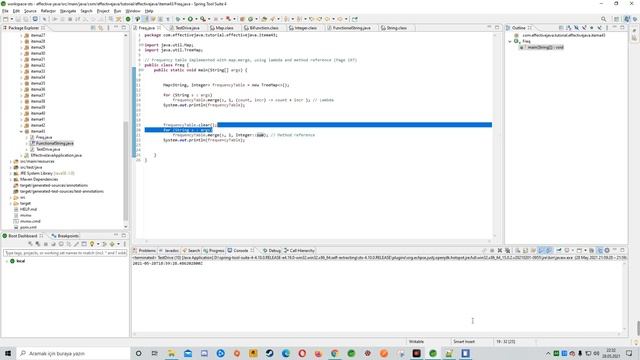Open Task View on the taskbar
This screenshot has width=640, height=360.
pyautogui.click(x=155, y=353)
